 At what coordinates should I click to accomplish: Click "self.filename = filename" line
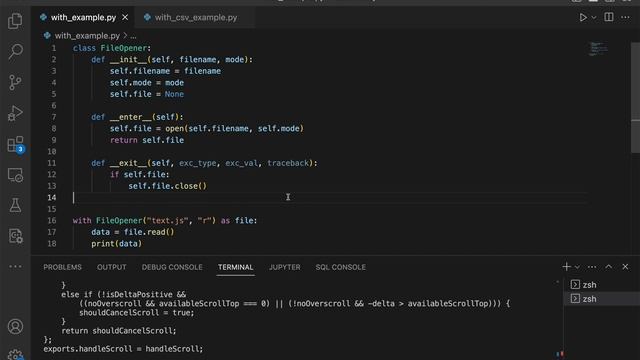(165, 71)
